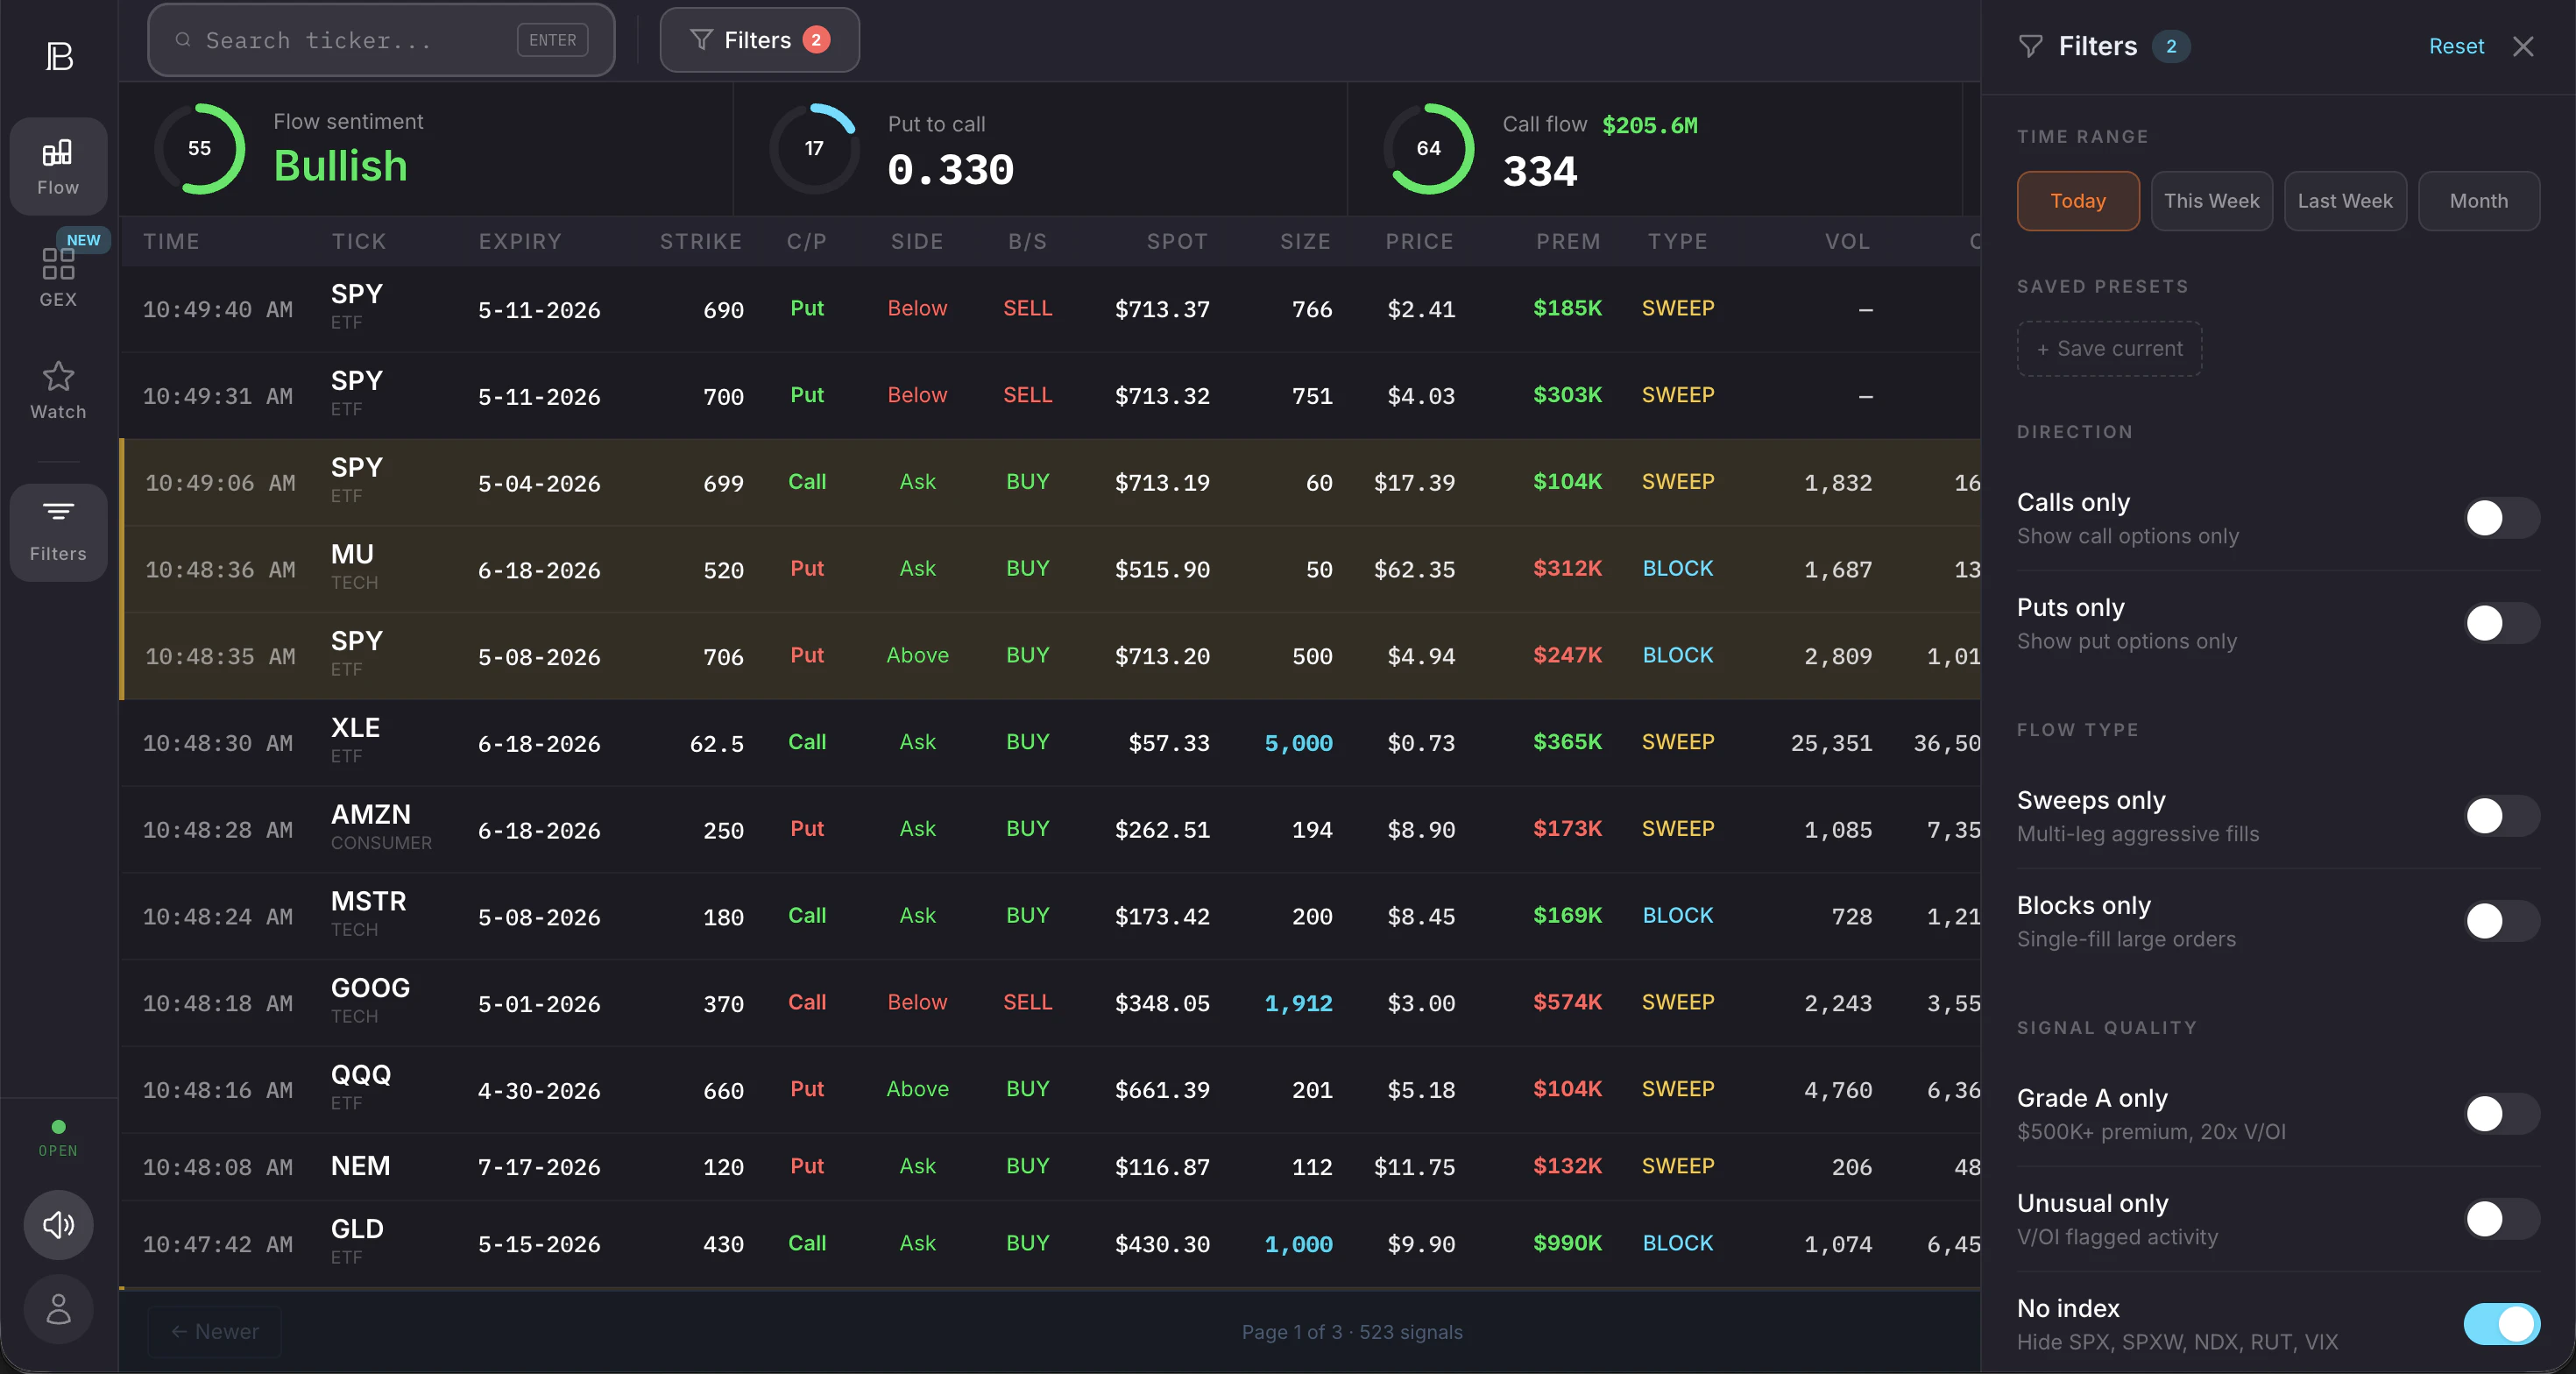This screenshot has height=1374, width=2576.
Task: Sort by the STRIKE column header
Action: [x=701, y=241]
